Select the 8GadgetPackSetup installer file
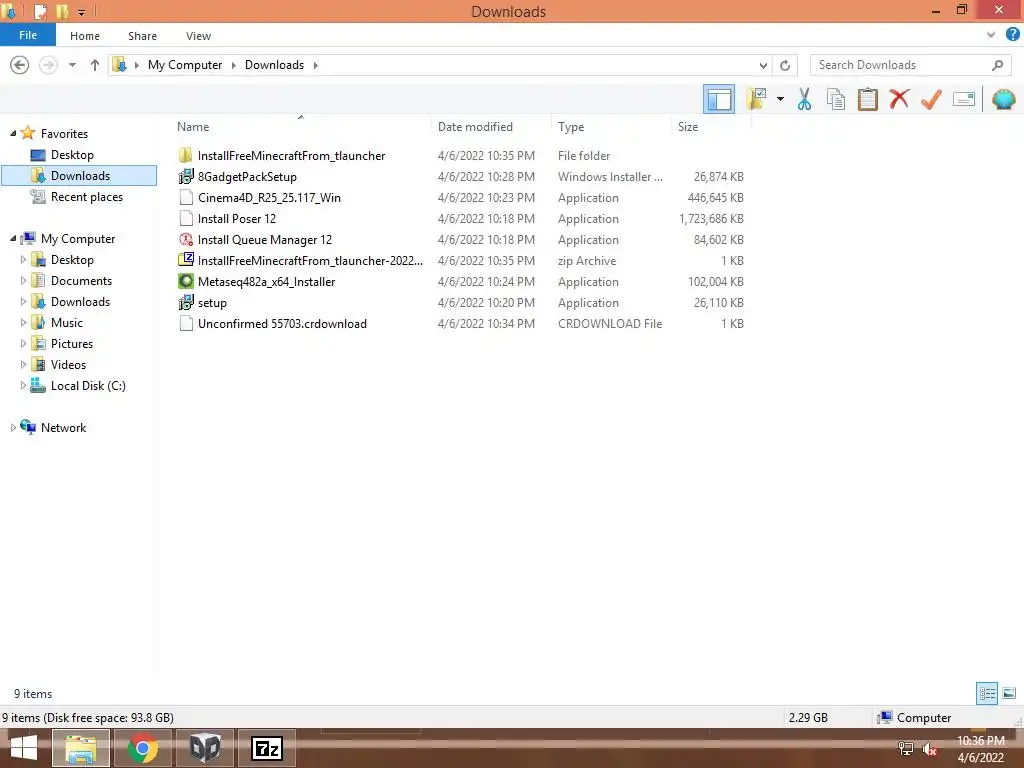The image size is (1024, 768). click(247, 176)
